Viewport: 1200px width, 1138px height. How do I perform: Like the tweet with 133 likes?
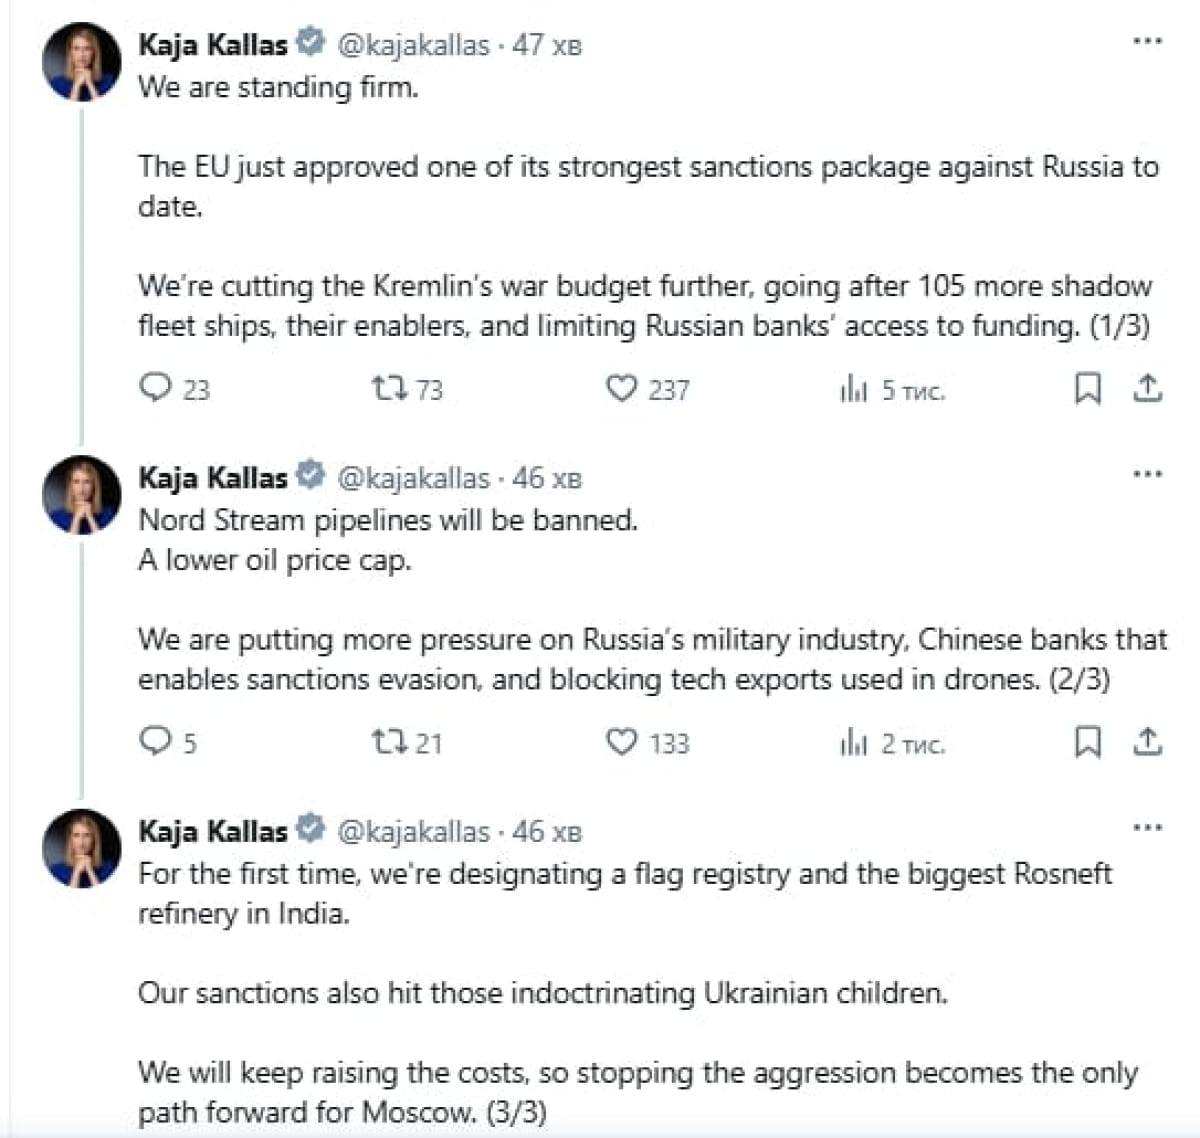tap(621, 741)
